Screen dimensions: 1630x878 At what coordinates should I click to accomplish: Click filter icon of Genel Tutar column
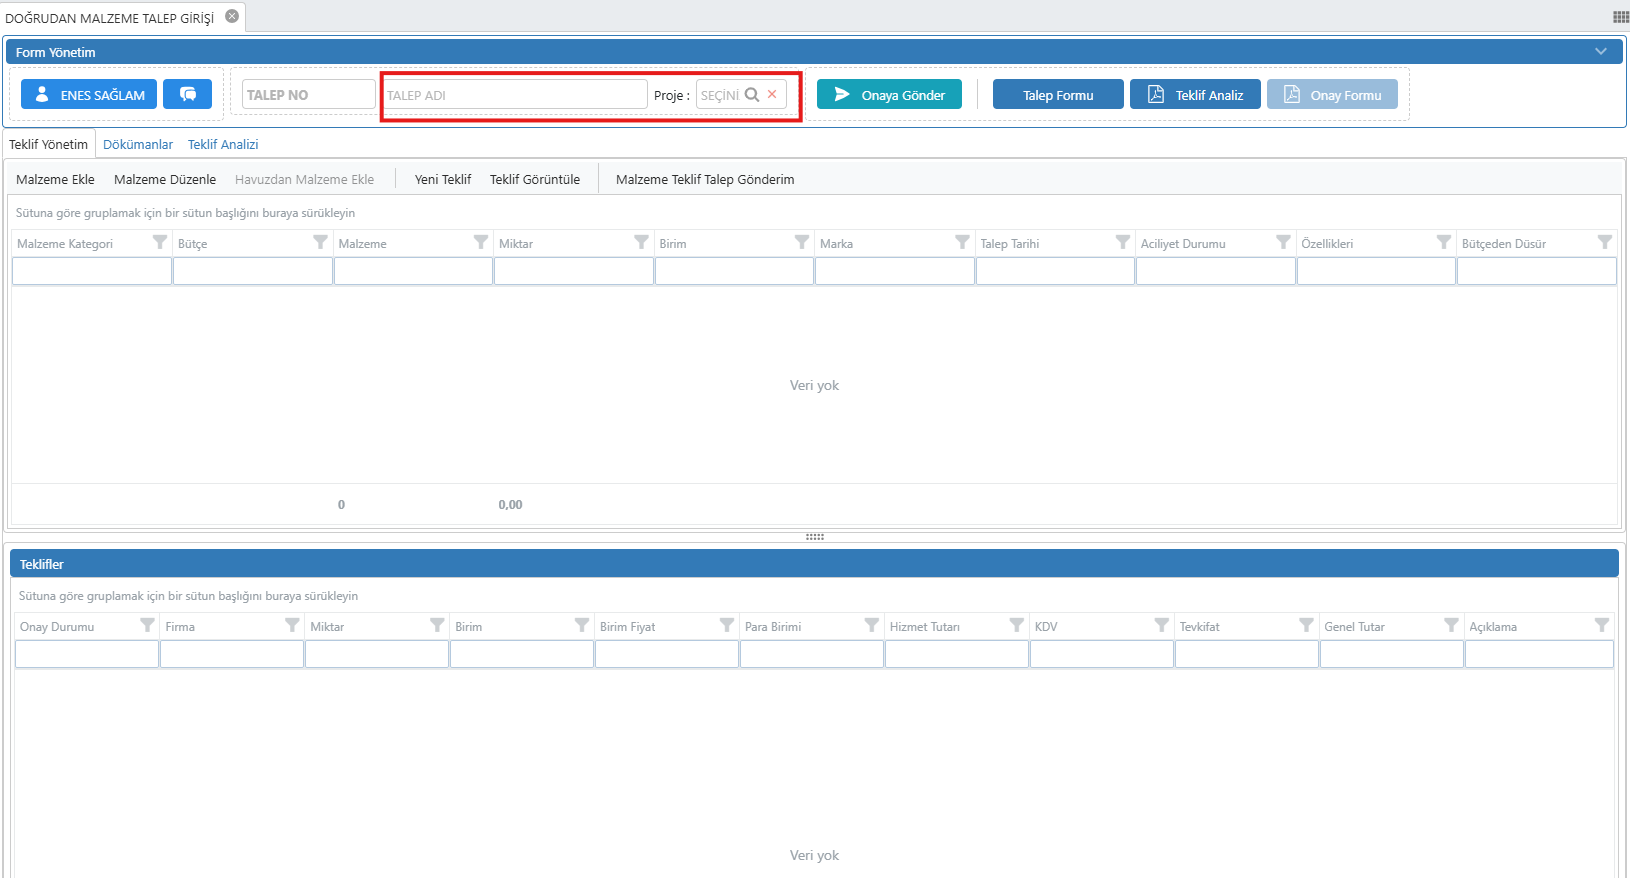[1451, 625]
